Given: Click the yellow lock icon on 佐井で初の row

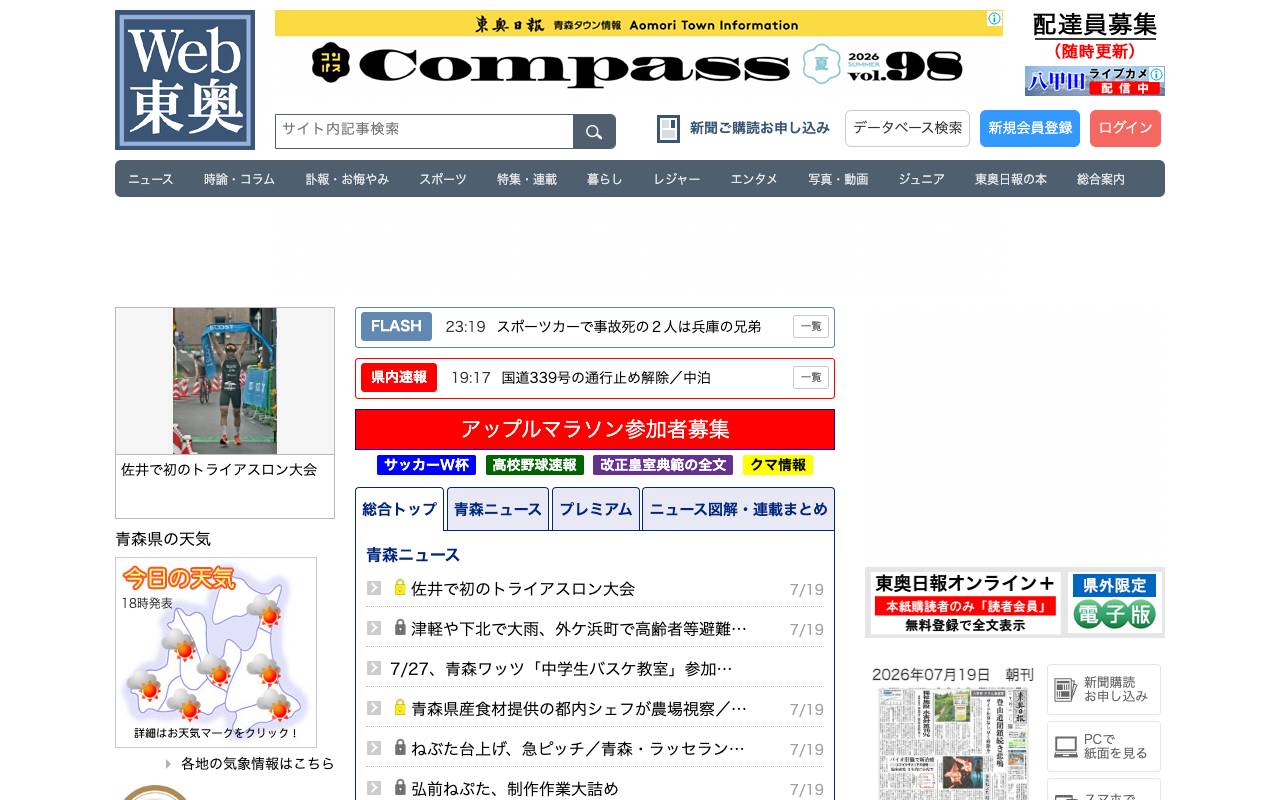Looking at the screenshot, I should tap(400, 588).
